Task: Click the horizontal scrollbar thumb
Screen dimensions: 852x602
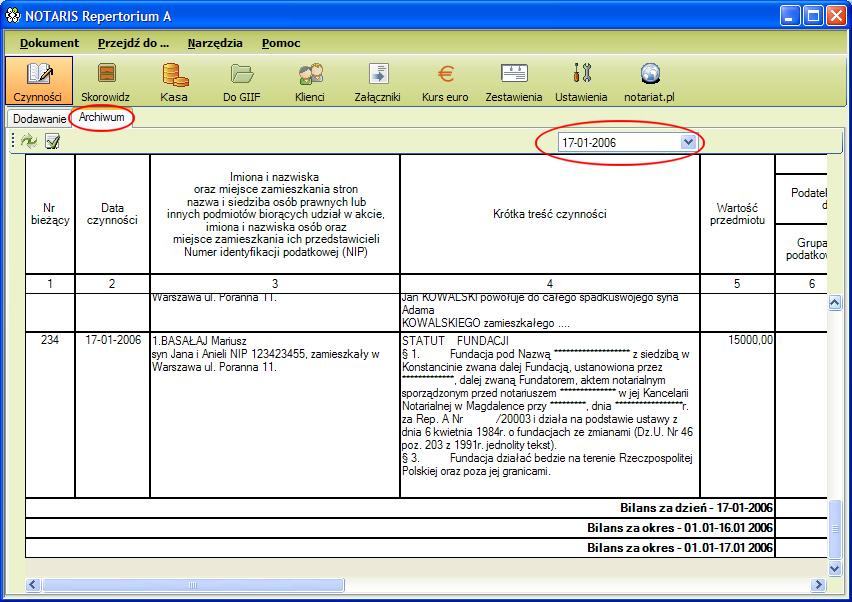Action: click(x=193, y=585)
